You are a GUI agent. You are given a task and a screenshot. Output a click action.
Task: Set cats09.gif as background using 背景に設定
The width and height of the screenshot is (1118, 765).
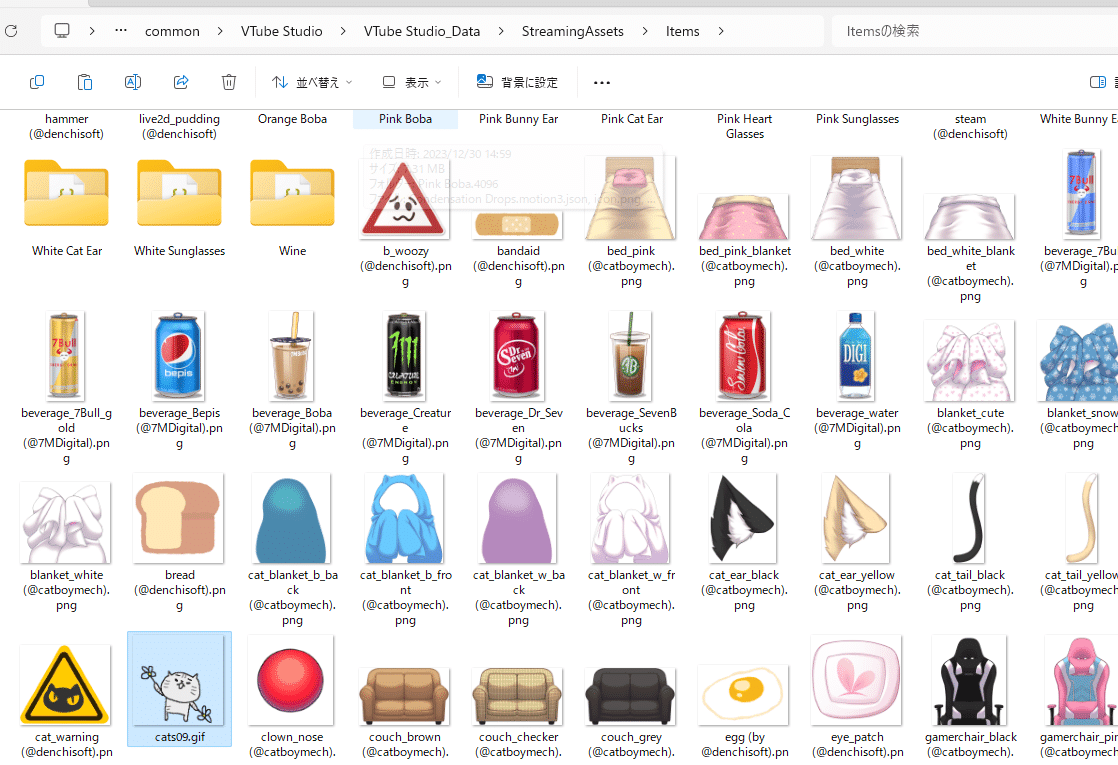tap(517, 82)
